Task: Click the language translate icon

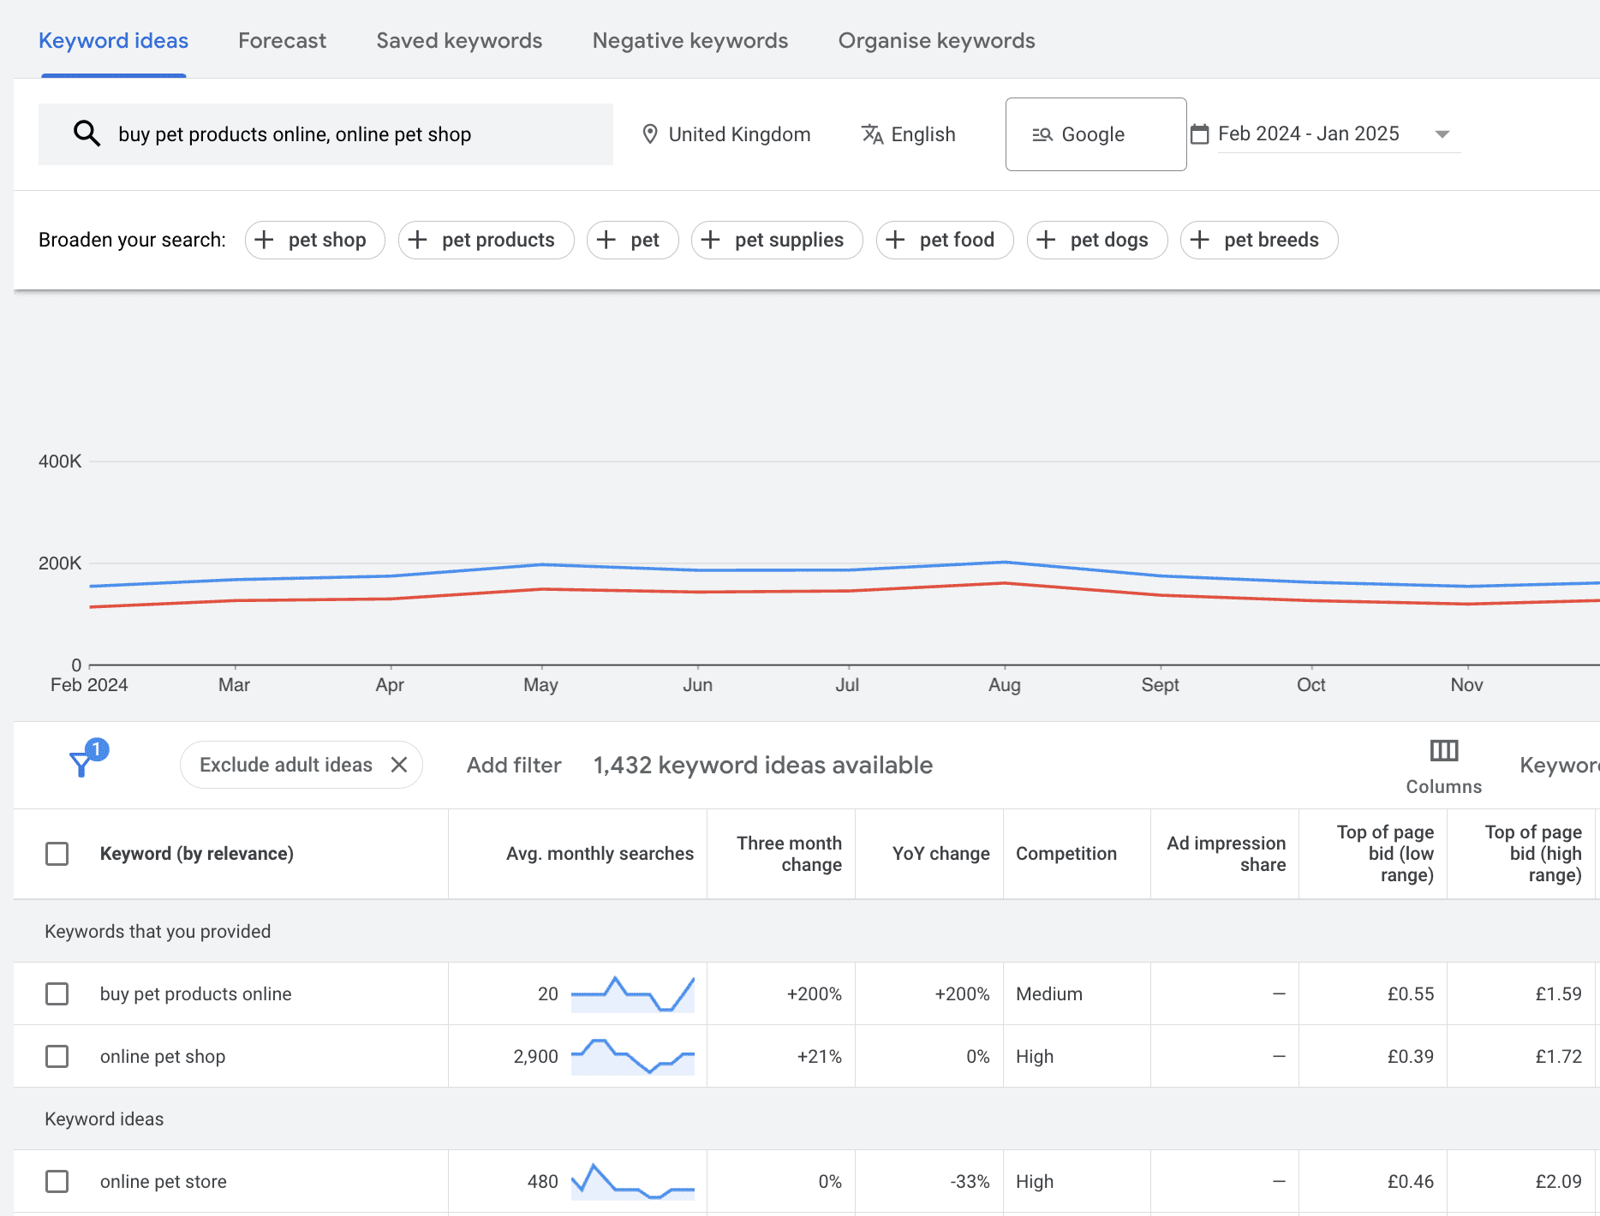Action: coord(872,134)
